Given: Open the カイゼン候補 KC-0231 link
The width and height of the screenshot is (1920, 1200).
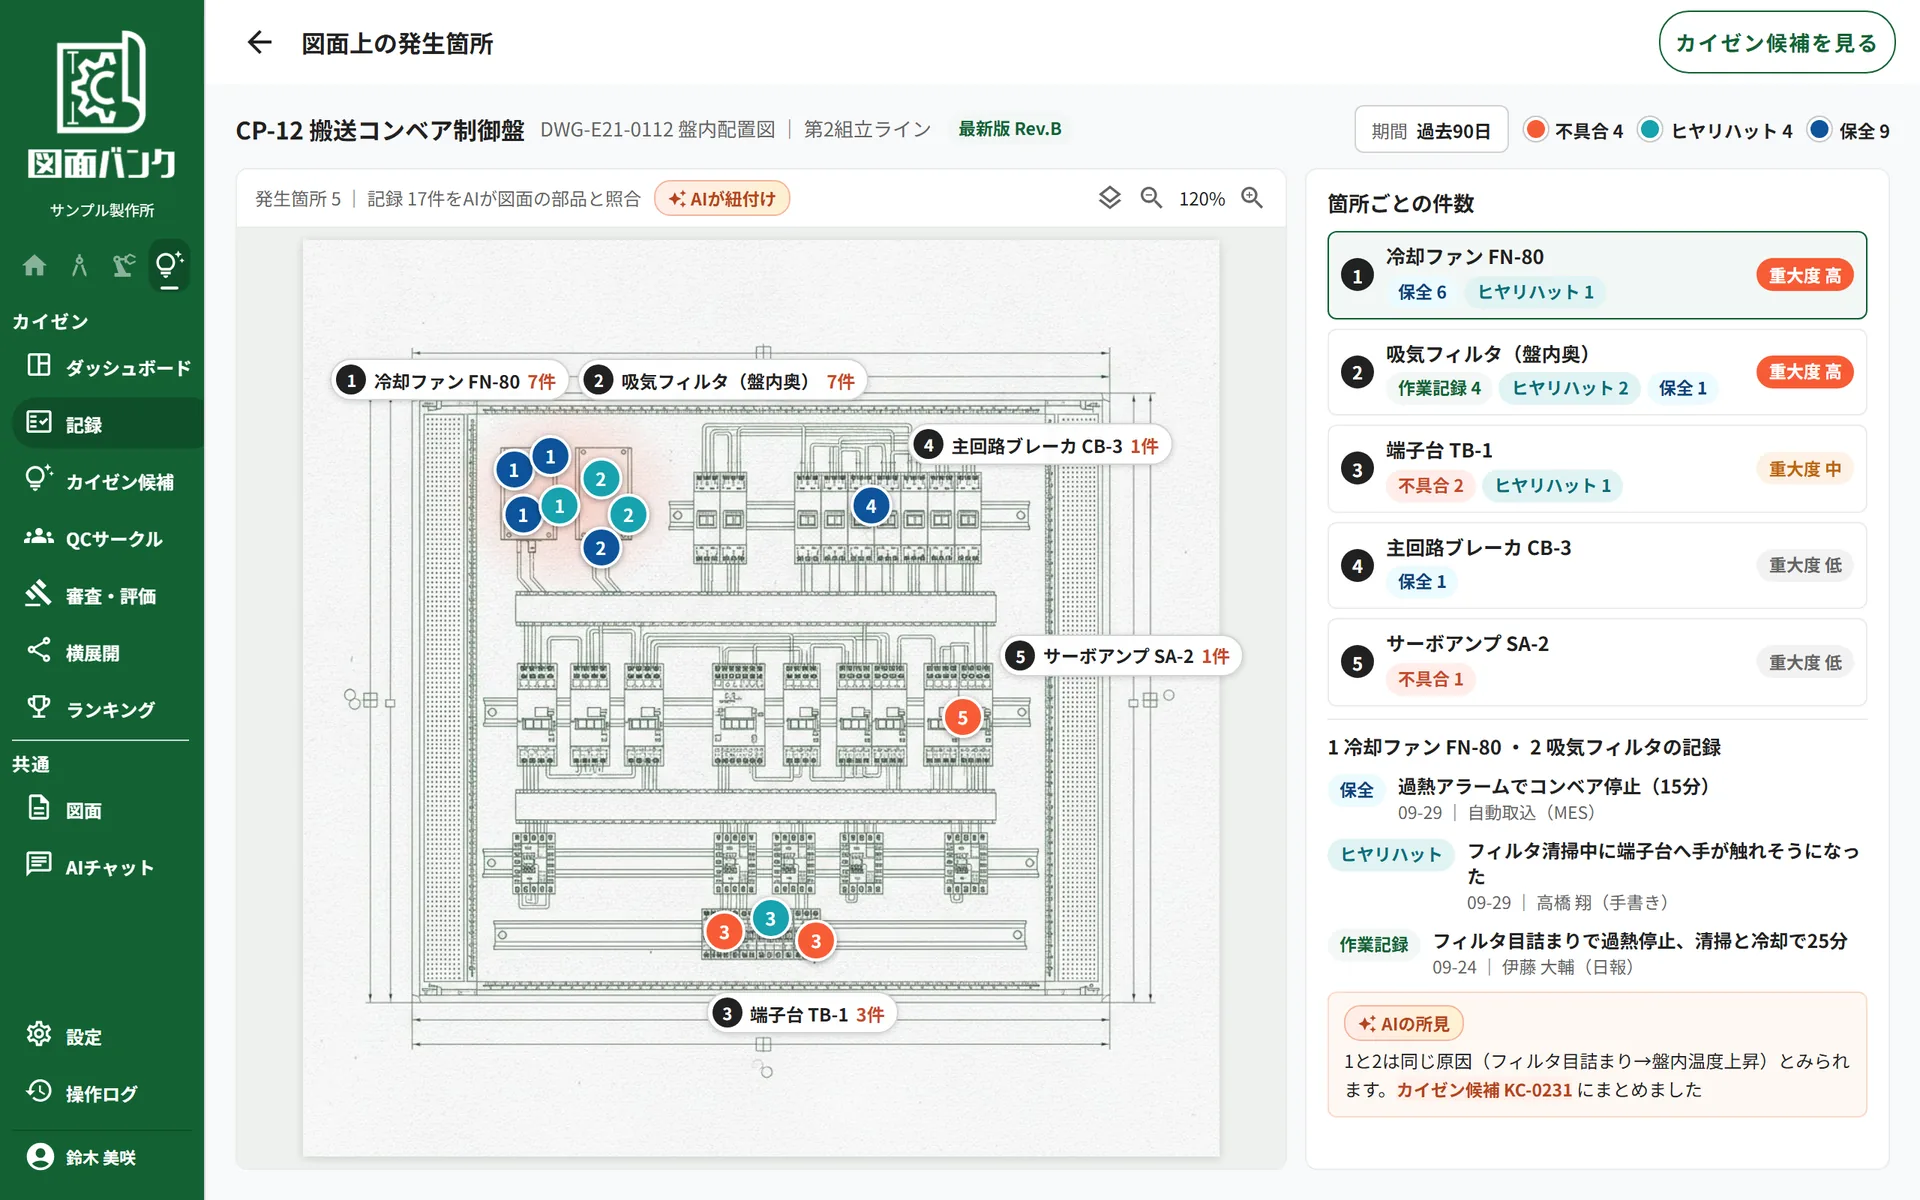Looking at the screenshot, I should 1484,1090.
